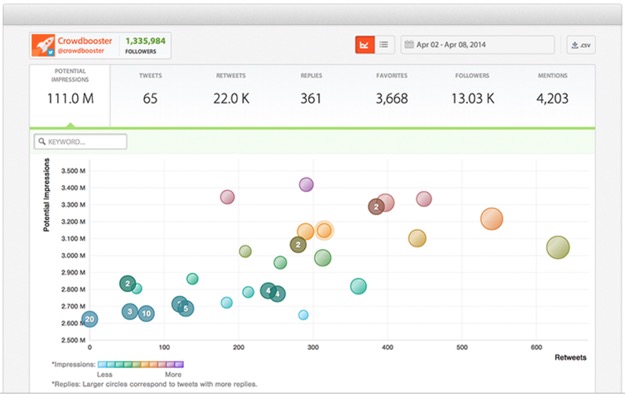Screen dimensions: 625x398
Task: Click the Potential Impressions y-axis label
Action: (46, 195)
